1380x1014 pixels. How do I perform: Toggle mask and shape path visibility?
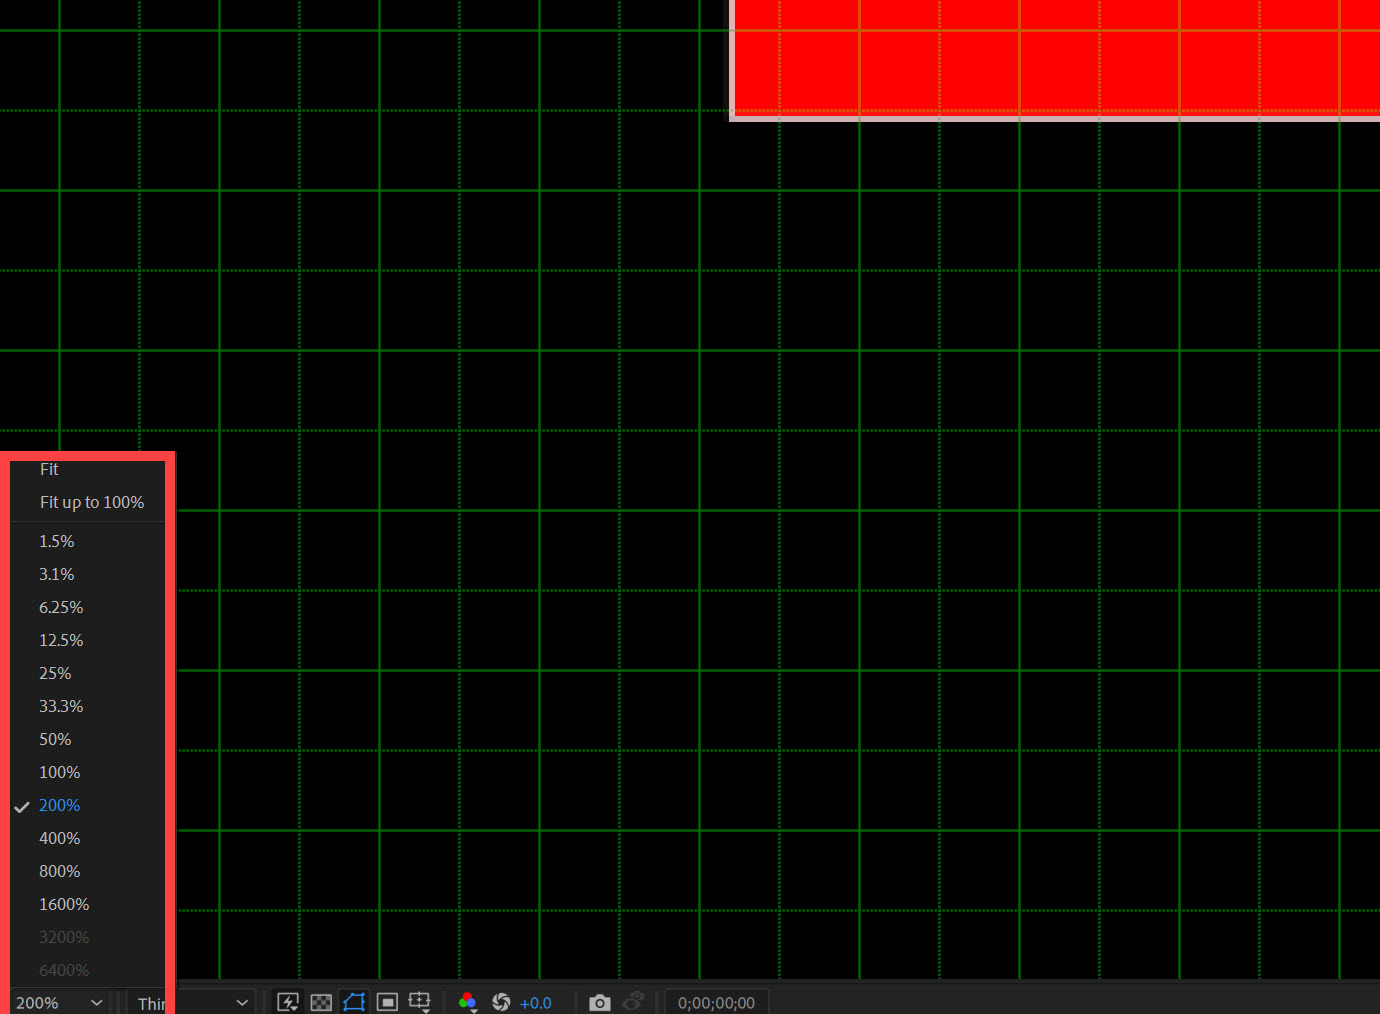point(354,1002)
